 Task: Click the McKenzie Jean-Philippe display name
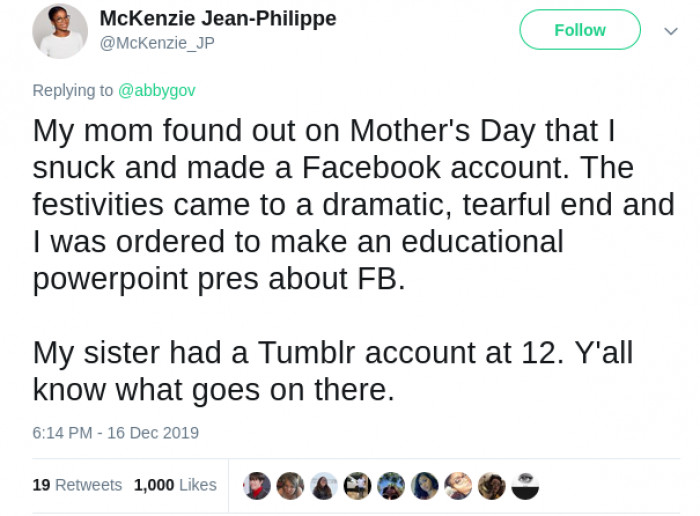click(x=218, y=19)
